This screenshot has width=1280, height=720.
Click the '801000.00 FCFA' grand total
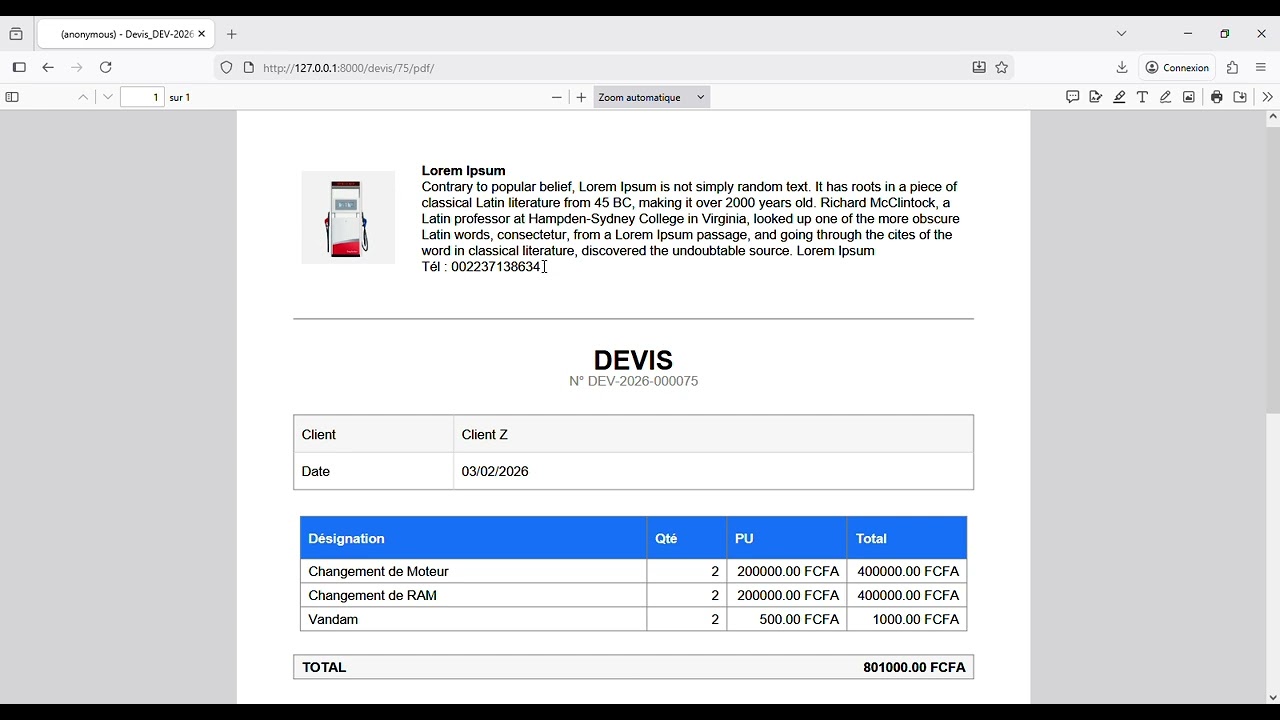click(914, 668)
